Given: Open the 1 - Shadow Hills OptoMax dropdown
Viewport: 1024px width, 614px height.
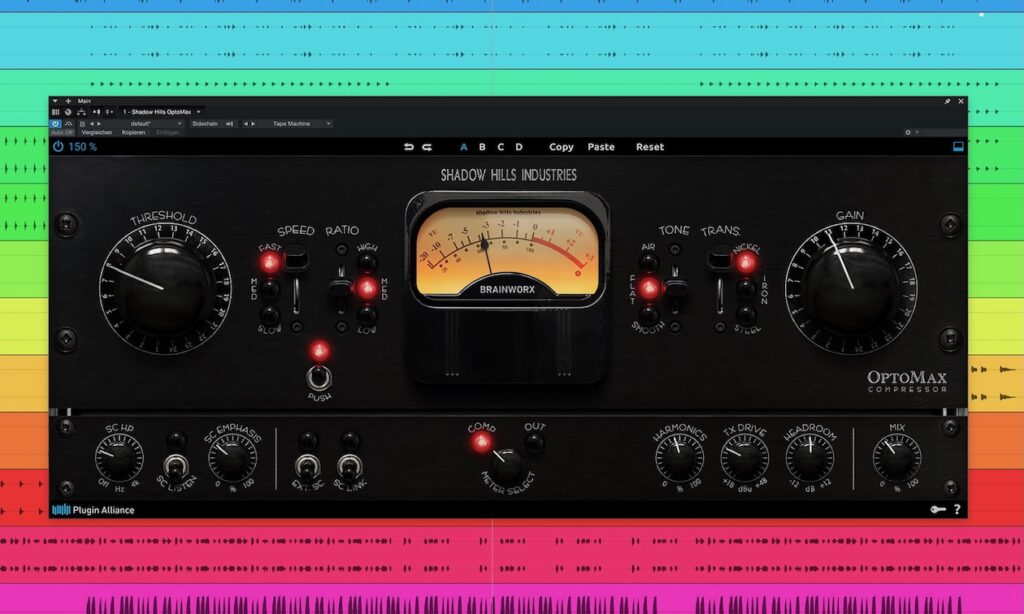Looking at the screenshot, I should (x=163, y=112).
